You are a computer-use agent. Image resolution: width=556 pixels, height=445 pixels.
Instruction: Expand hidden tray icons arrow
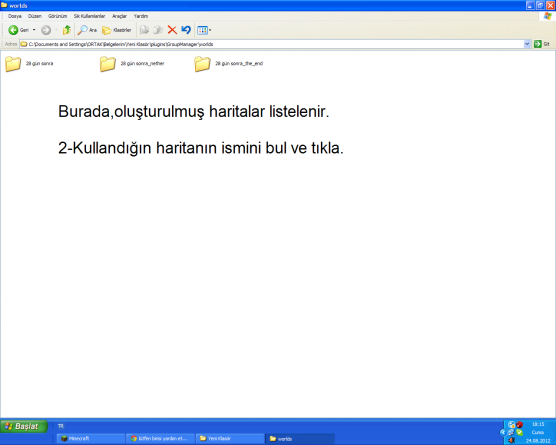502,432
